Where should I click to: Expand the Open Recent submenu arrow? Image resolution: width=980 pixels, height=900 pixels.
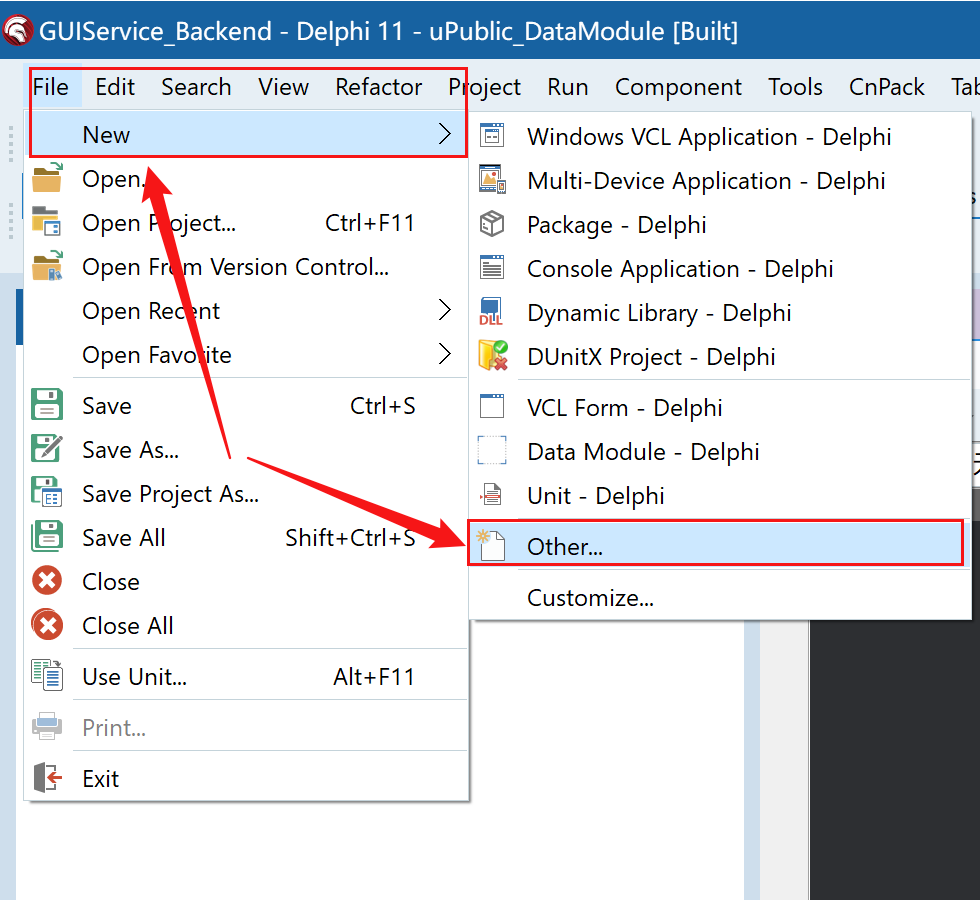tap(444, 310)
